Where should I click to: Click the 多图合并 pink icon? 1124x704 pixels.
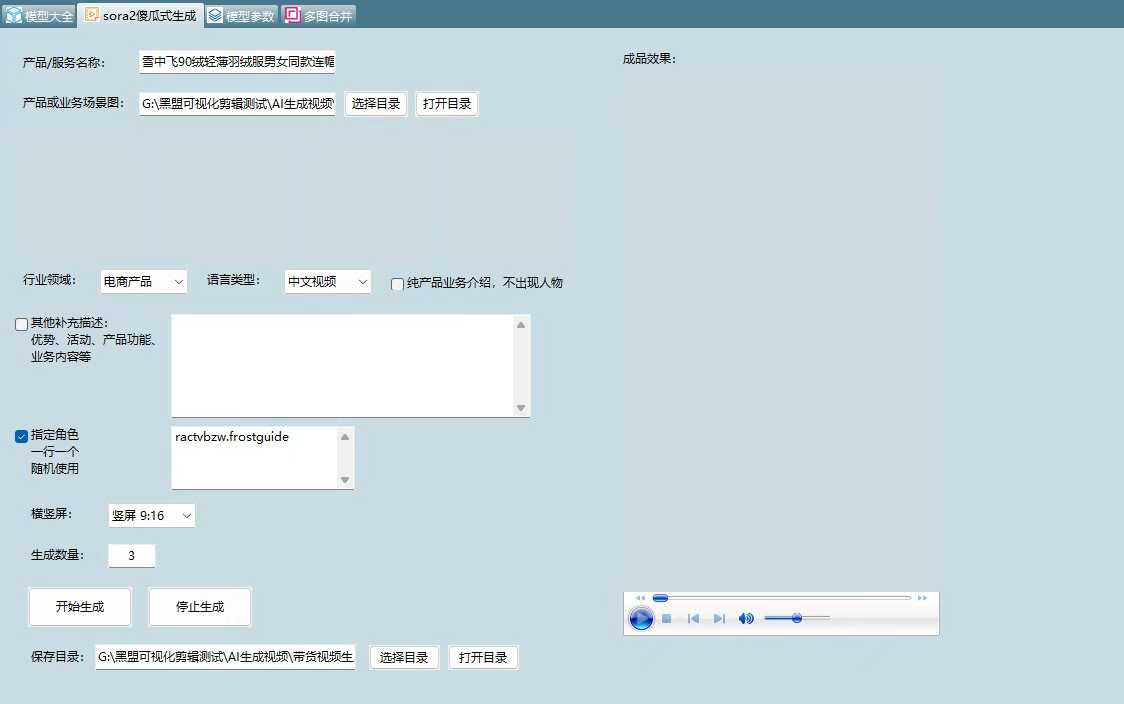click(292, 15)
